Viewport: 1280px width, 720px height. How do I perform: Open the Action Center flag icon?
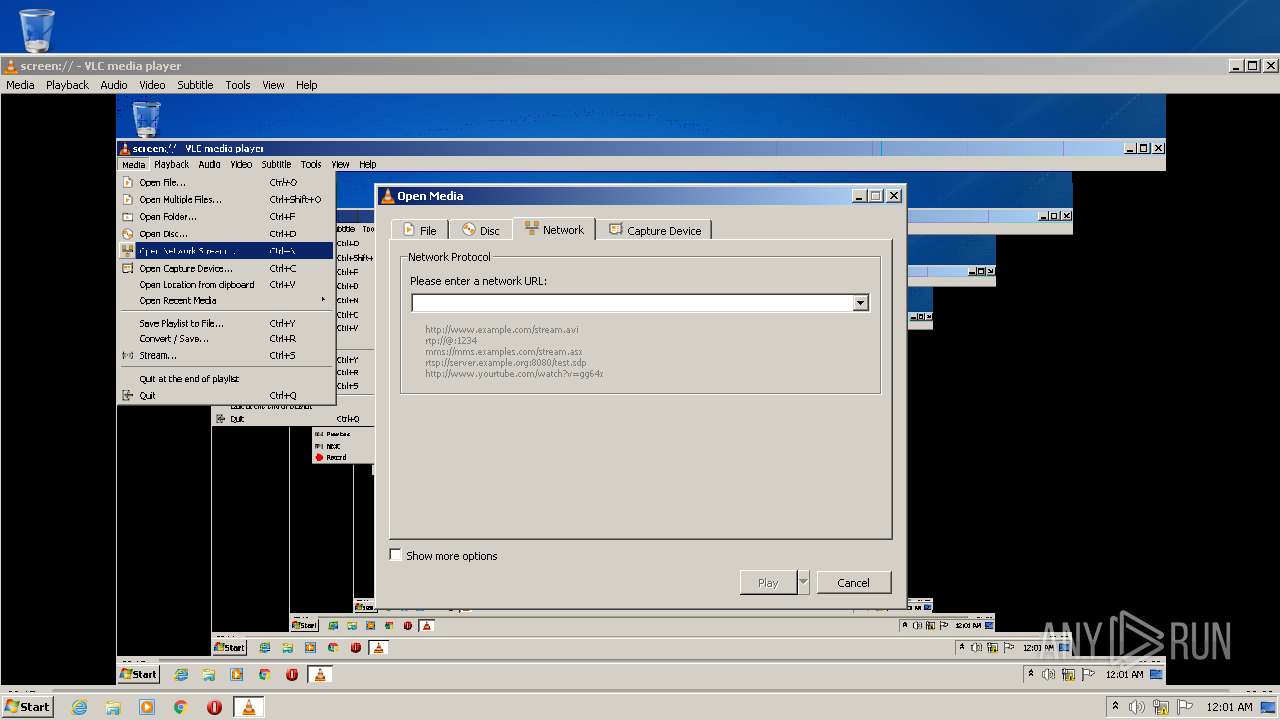tap(1185, 707)
